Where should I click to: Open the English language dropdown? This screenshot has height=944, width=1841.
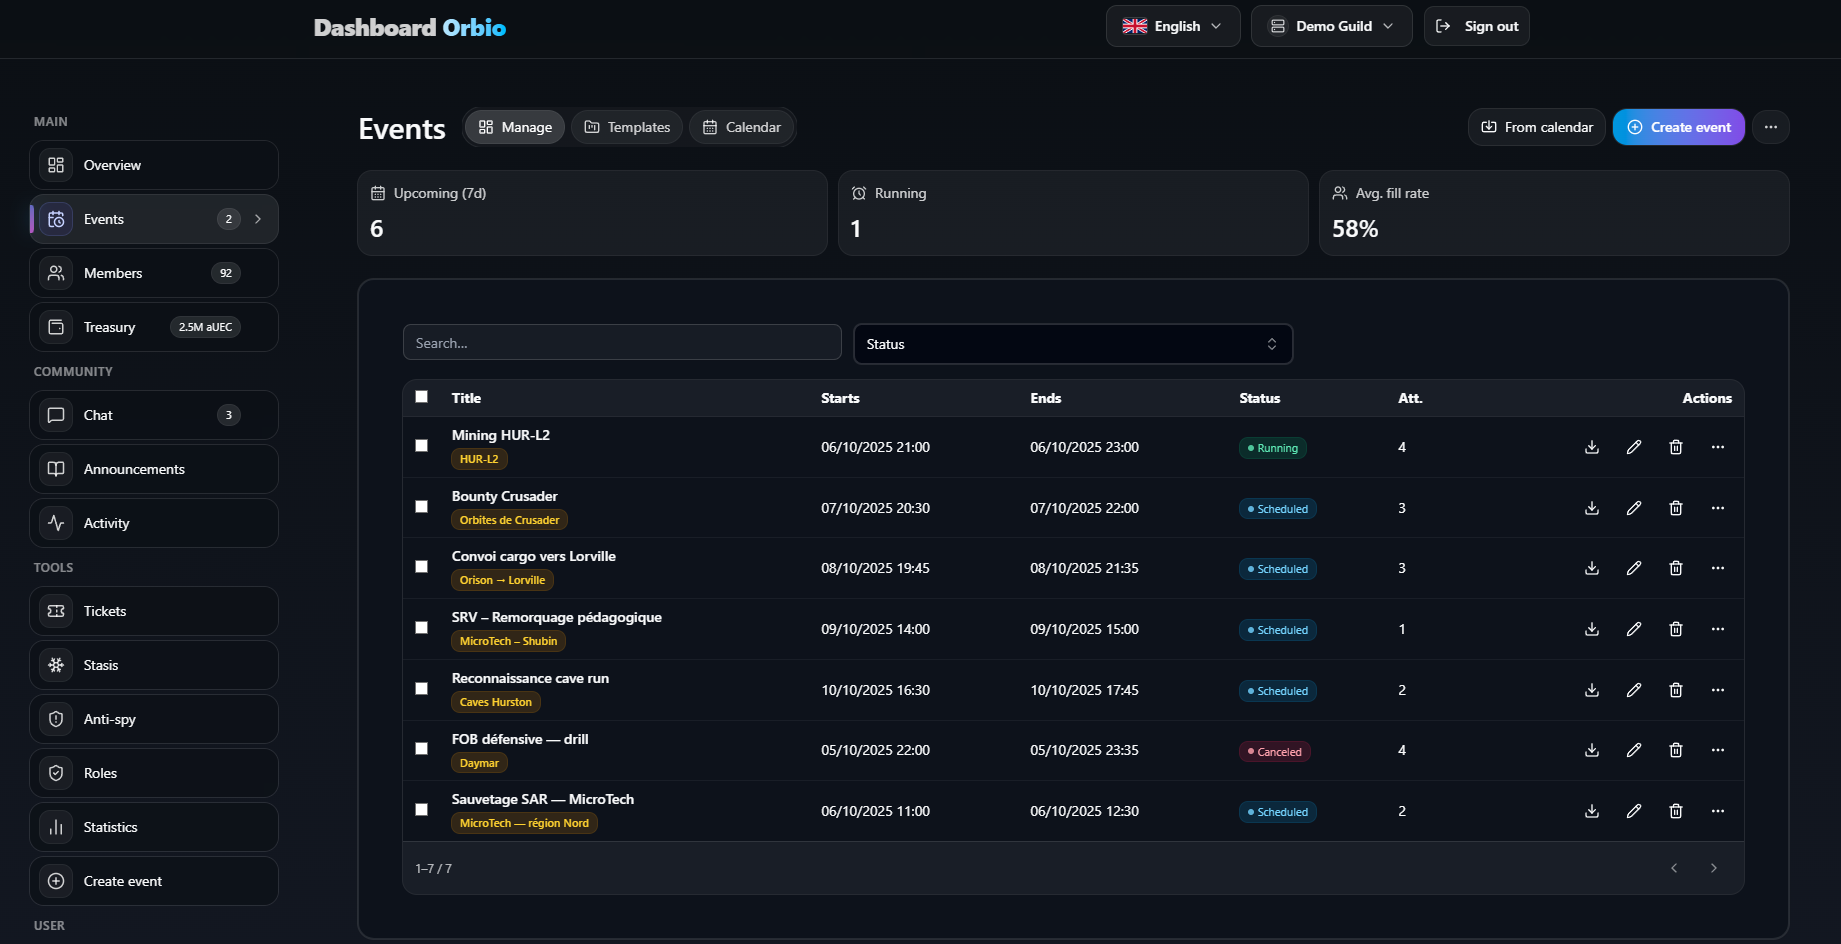pos(1172,26)
